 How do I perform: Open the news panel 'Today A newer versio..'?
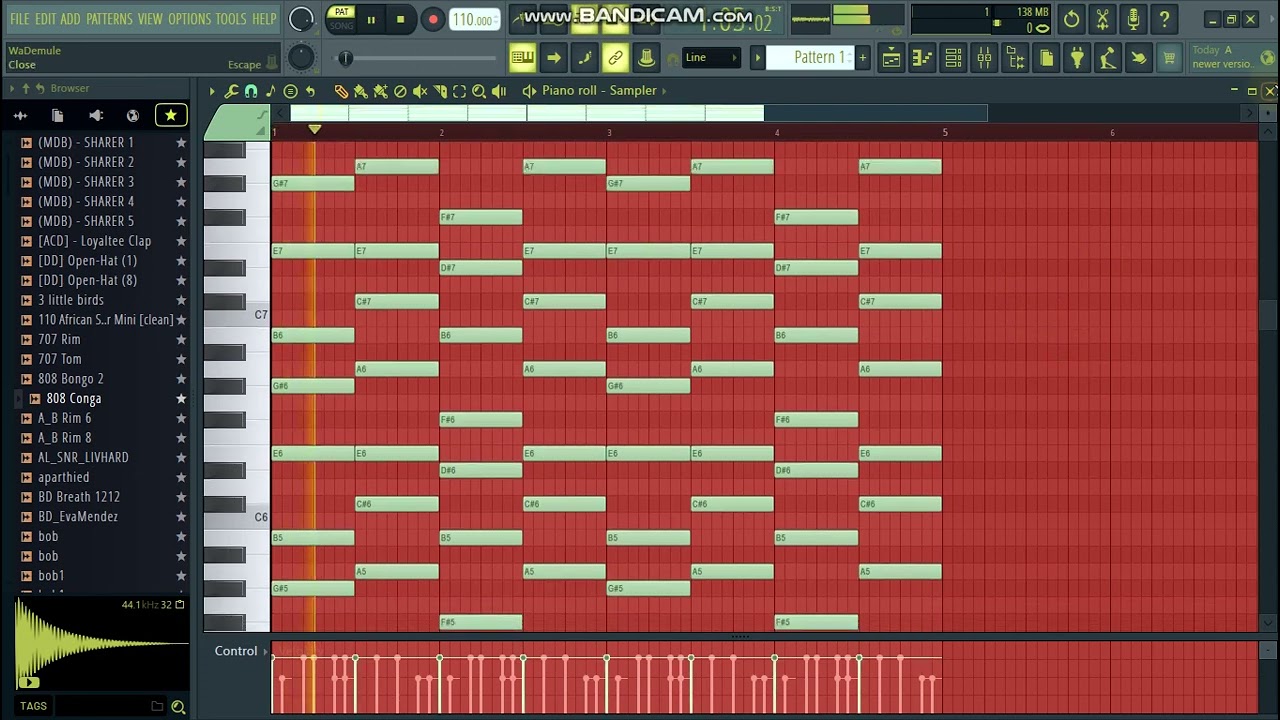(1232, 57)
